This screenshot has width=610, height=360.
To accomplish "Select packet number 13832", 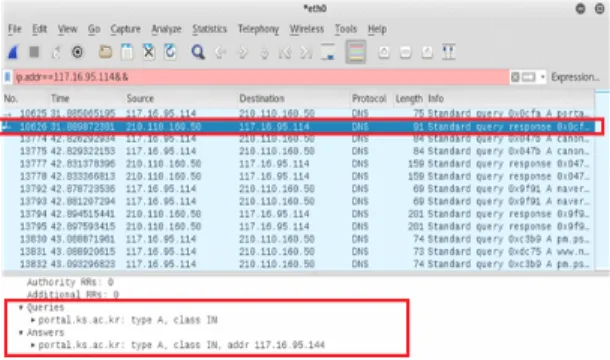I will click(298, 264).
